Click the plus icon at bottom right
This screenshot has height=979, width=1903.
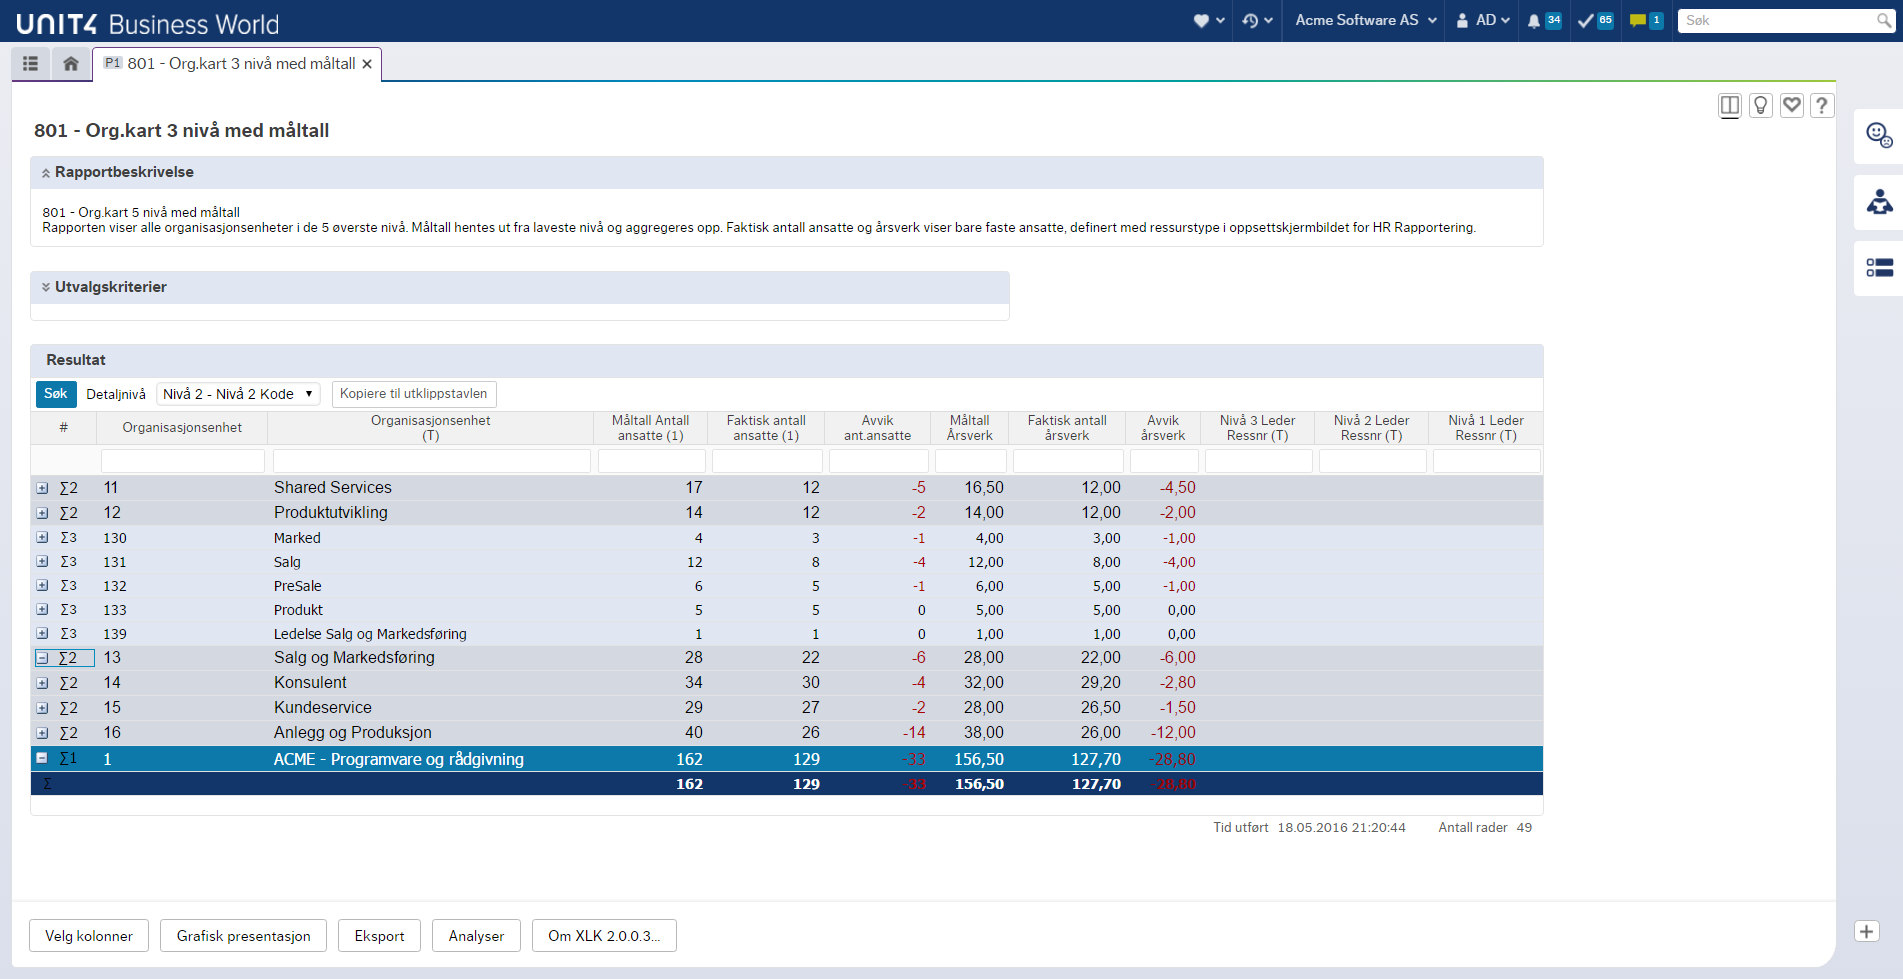tap(1867, 931)
